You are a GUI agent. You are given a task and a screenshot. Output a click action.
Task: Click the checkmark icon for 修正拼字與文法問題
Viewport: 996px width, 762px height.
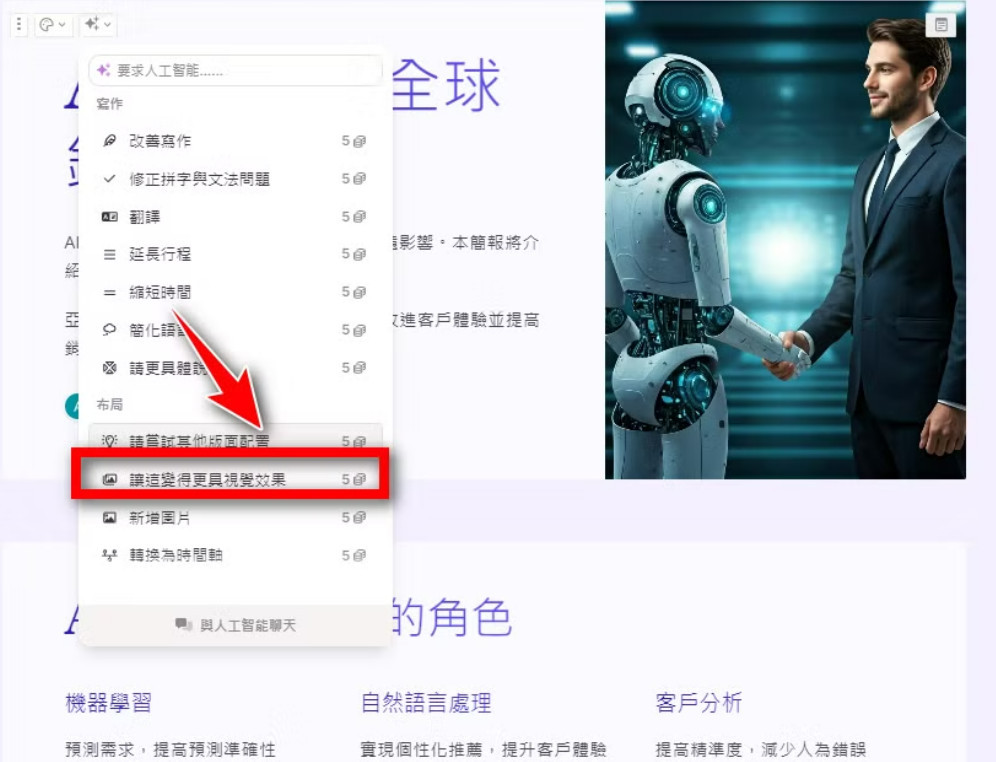109,178
